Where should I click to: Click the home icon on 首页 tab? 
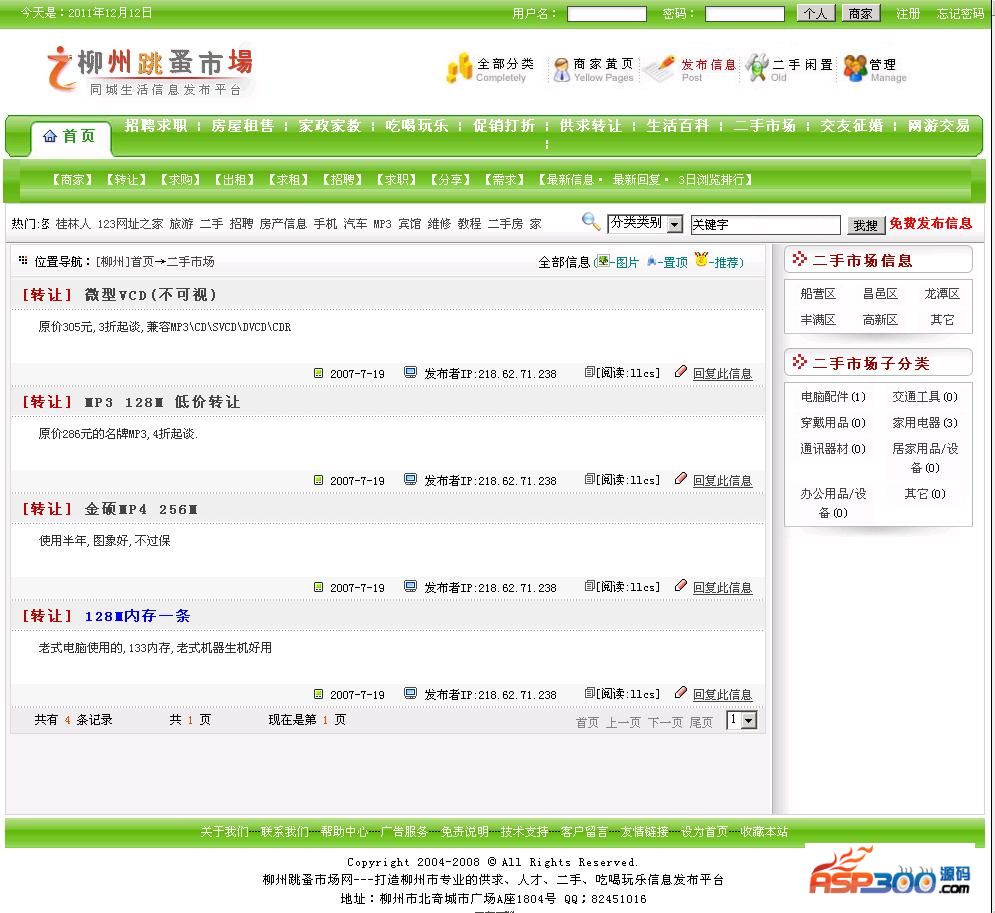coord(49,136)
